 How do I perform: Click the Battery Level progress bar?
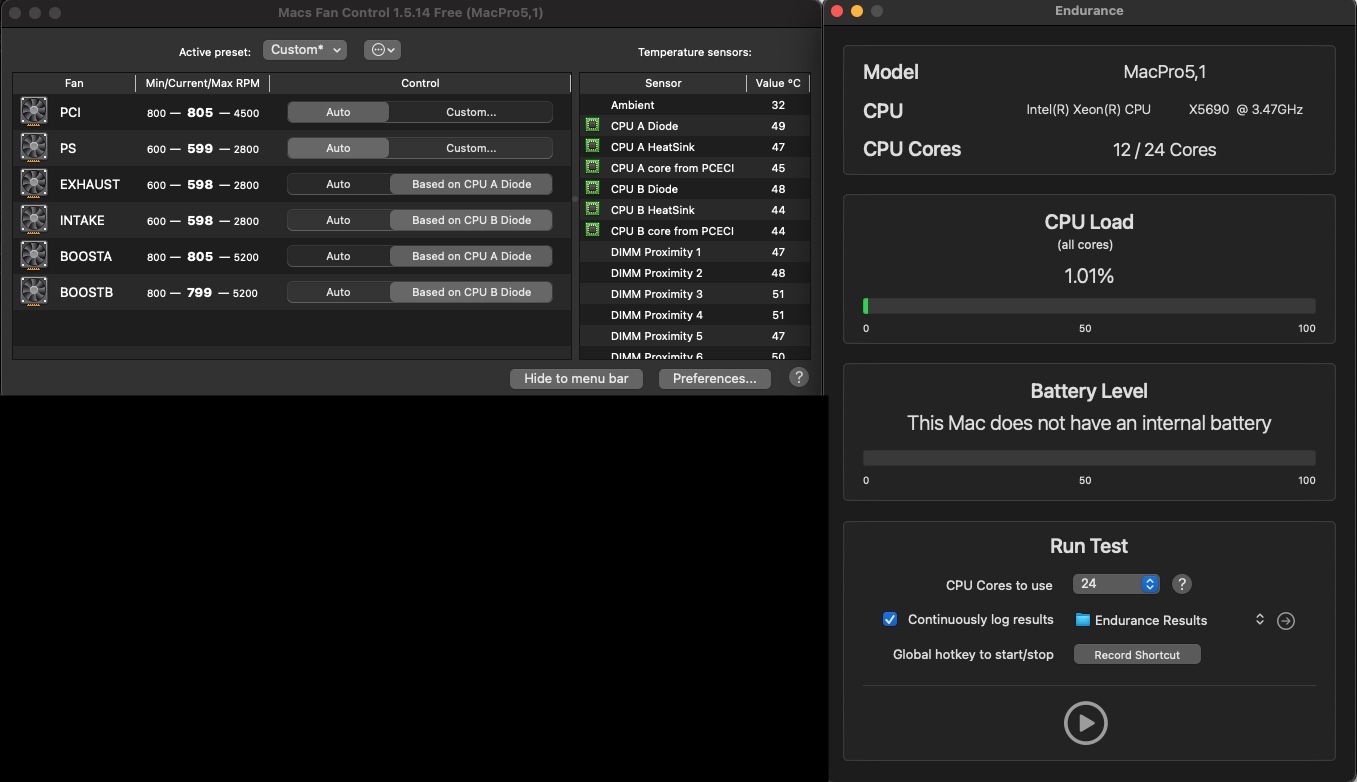1089,458
